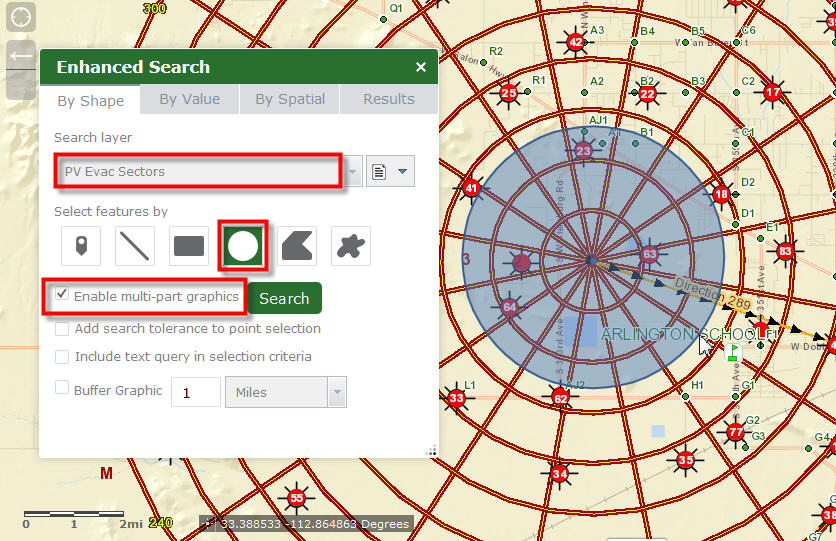
Task: Click the siren marker 62
Action: click(x=560, y=398)
